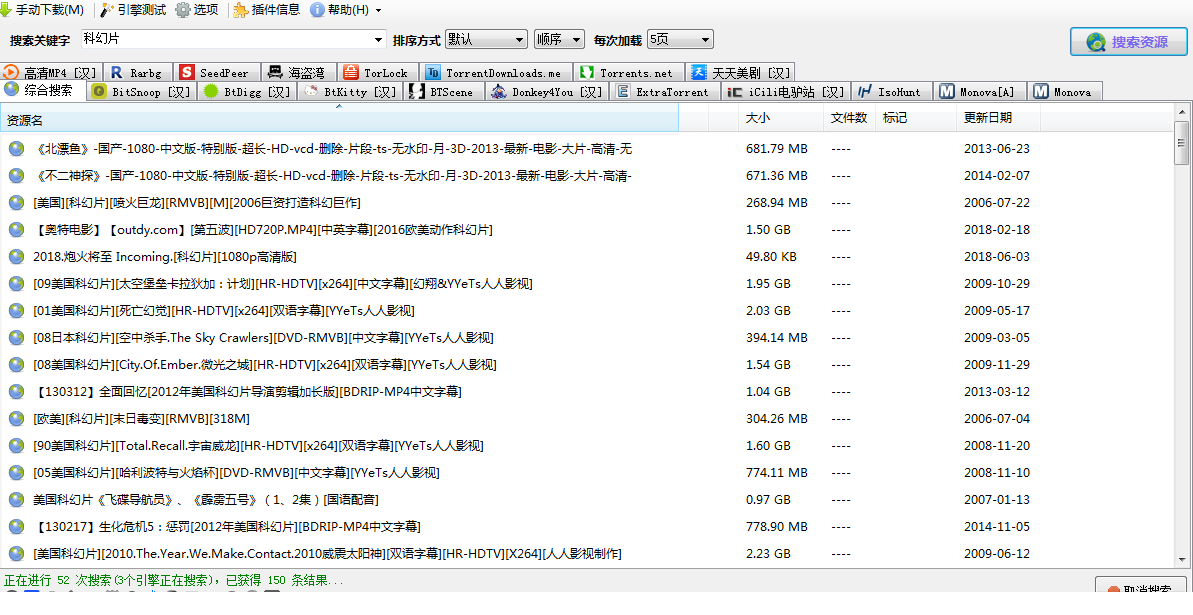This screenshot has height=615, width=1193.
Task: Select the 681.79 MB size cell
Action: [x=777, y=148]
